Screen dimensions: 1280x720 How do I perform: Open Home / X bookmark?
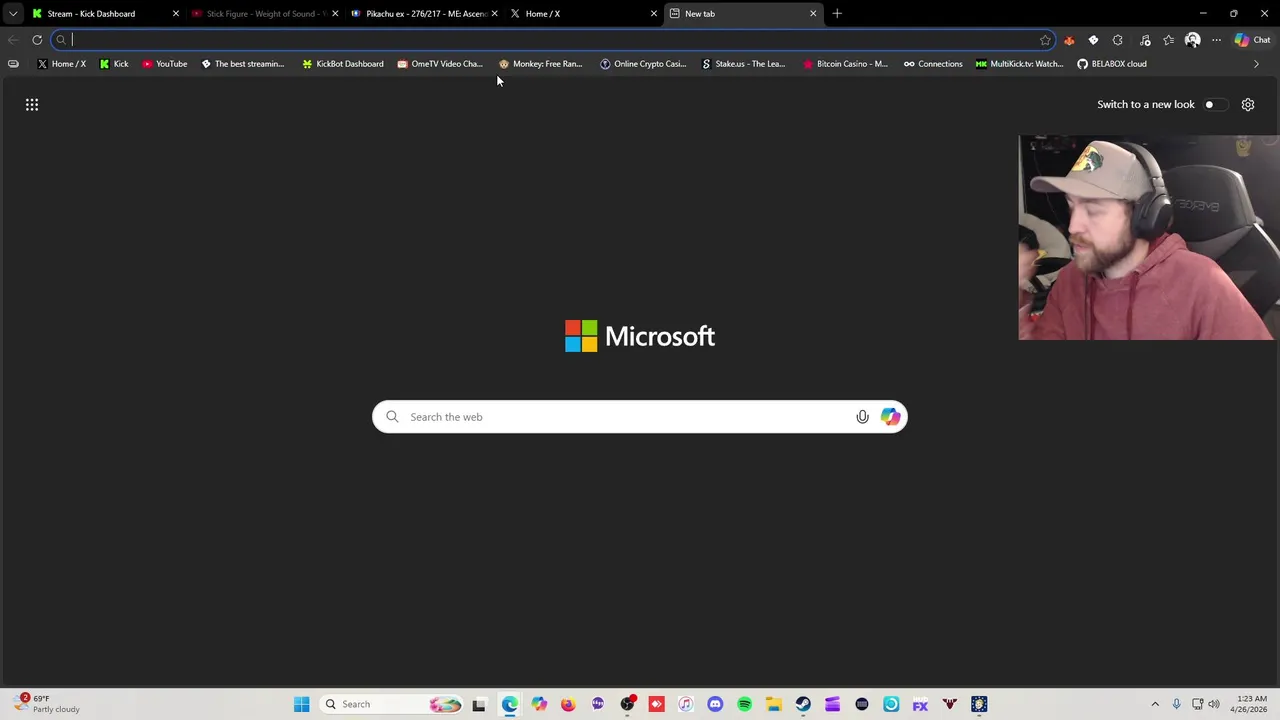pyautogui.click(x=62, y=64)
